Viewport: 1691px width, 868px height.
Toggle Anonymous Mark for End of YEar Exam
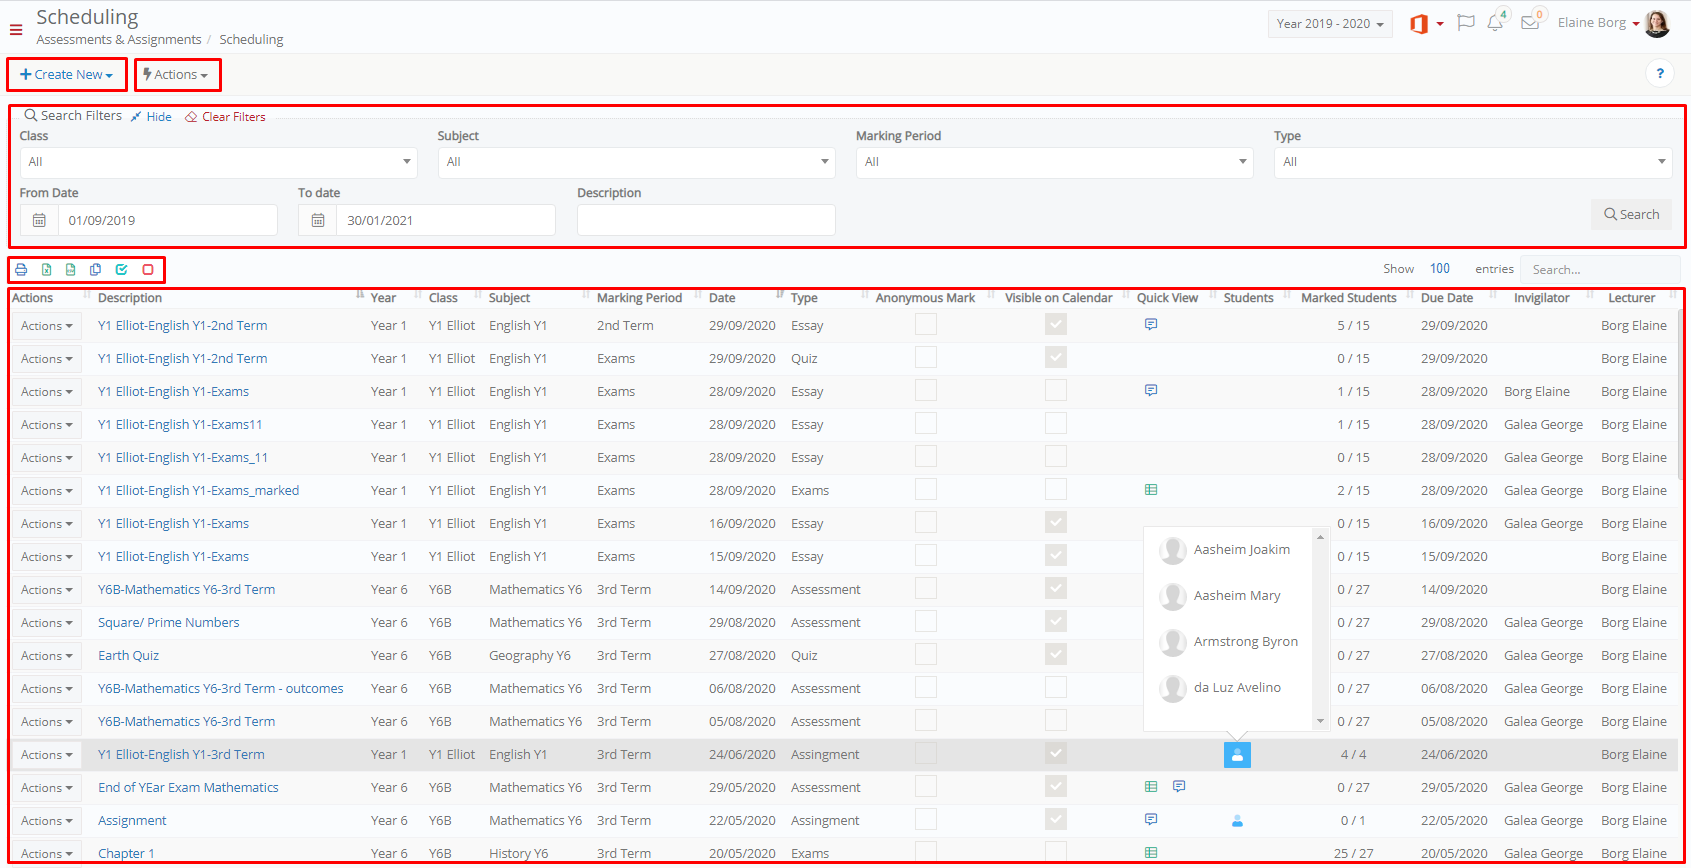(x=926, y=786)
